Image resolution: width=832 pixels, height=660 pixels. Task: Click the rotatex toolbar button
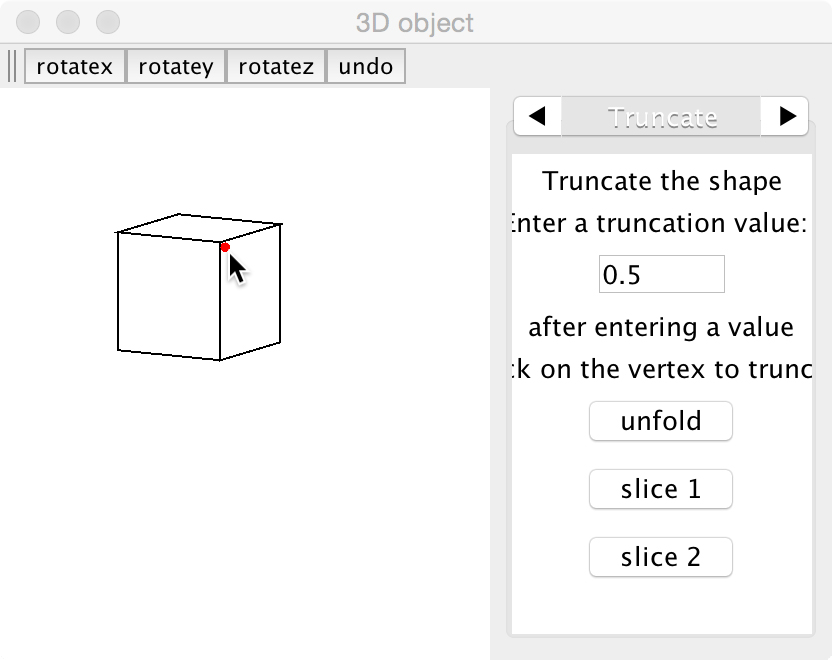(75, 67)
